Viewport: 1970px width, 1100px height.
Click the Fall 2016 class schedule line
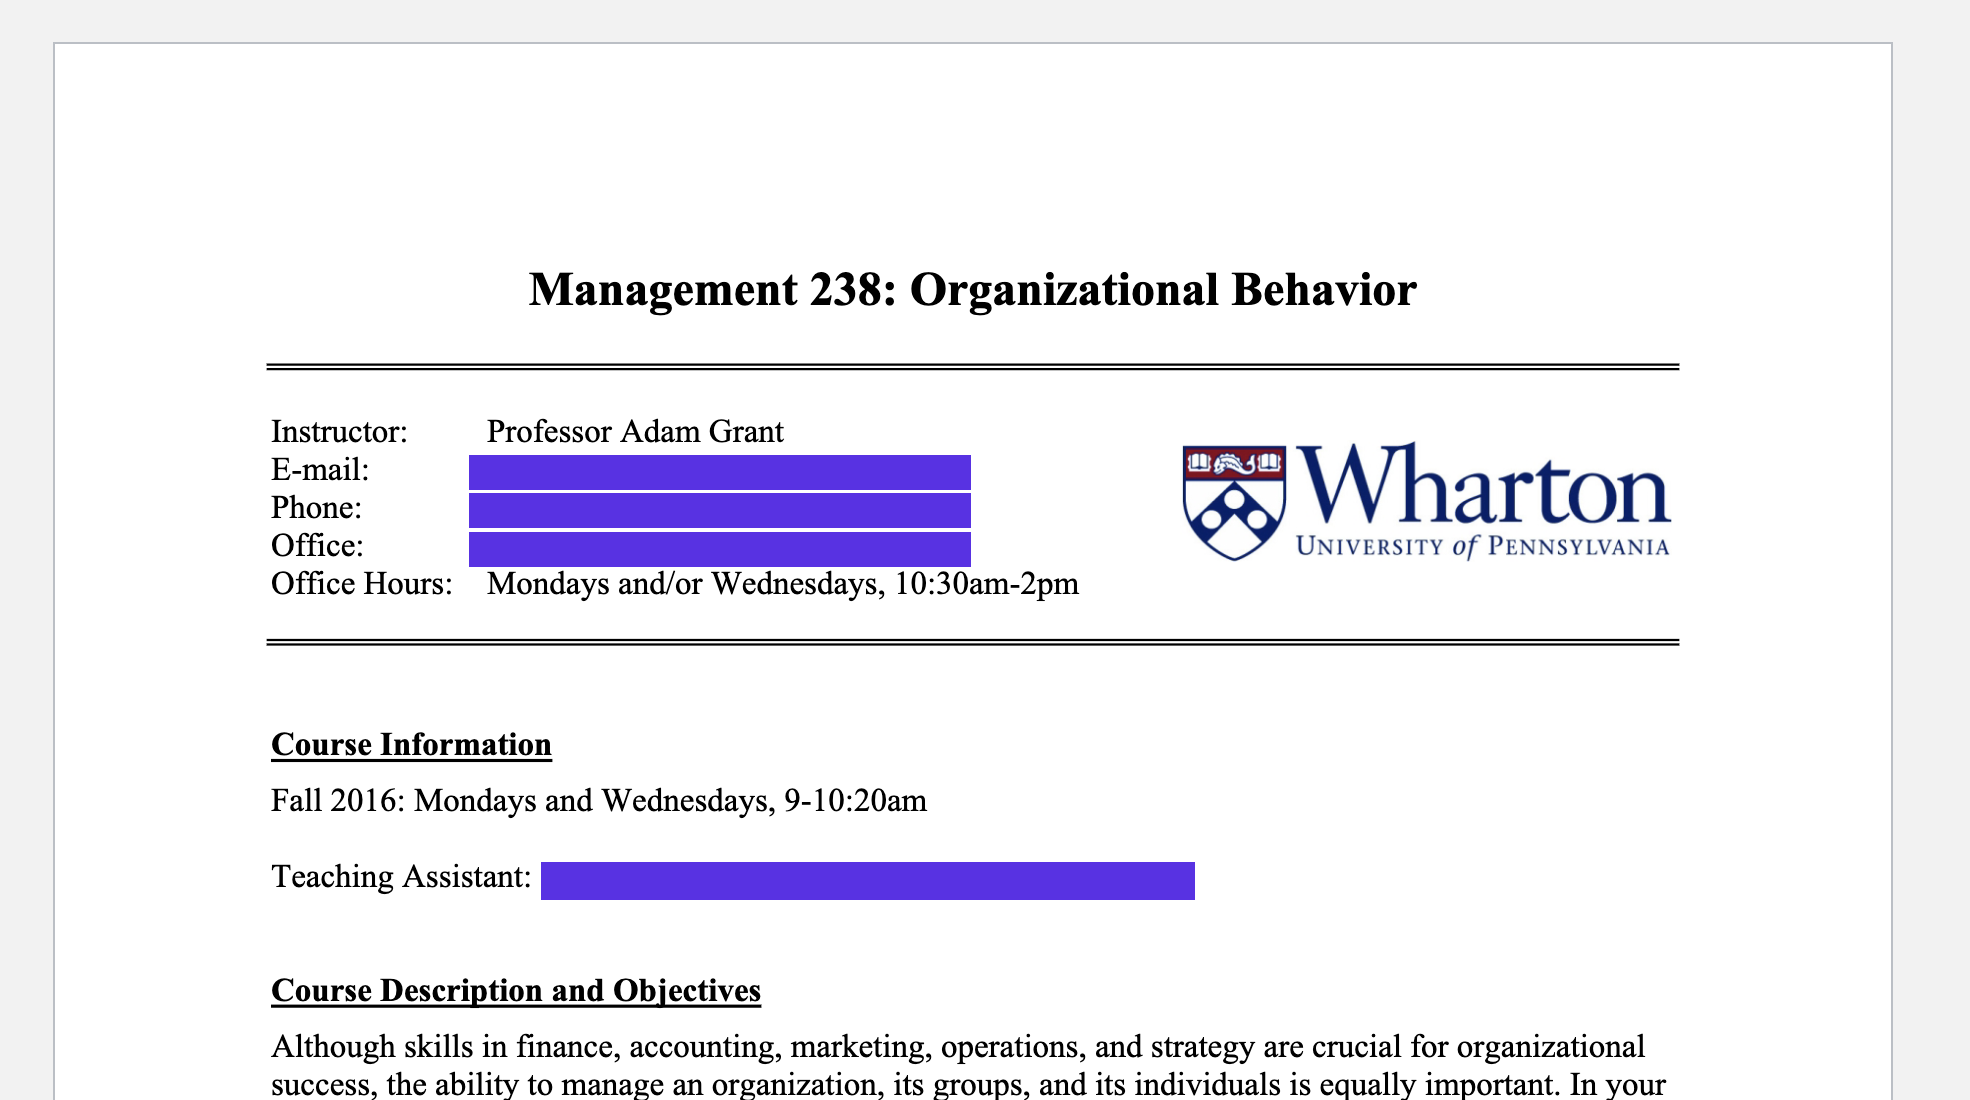click(598, 800)
